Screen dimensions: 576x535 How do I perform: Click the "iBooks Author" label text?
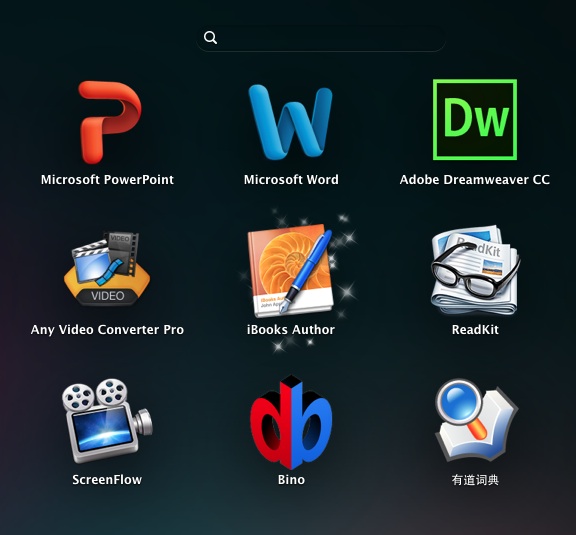tap(291, 330)
